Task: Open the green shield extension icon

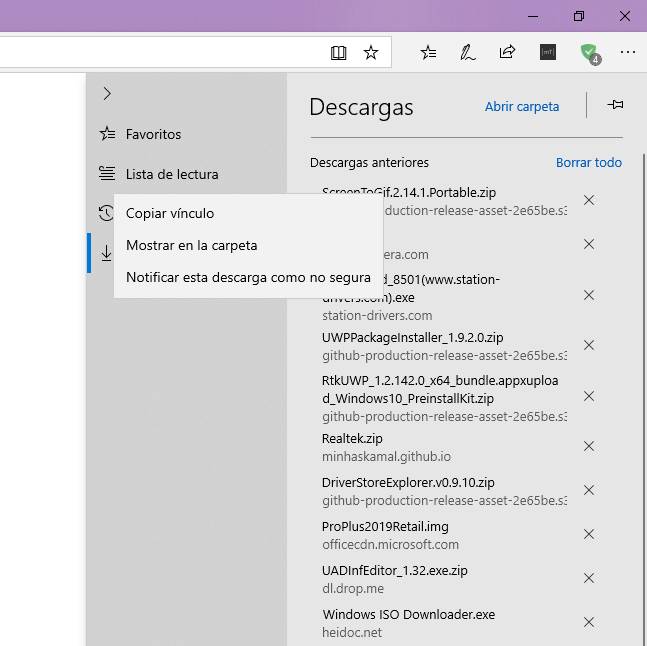Action: pyautogui.click(x=590, y=52)
